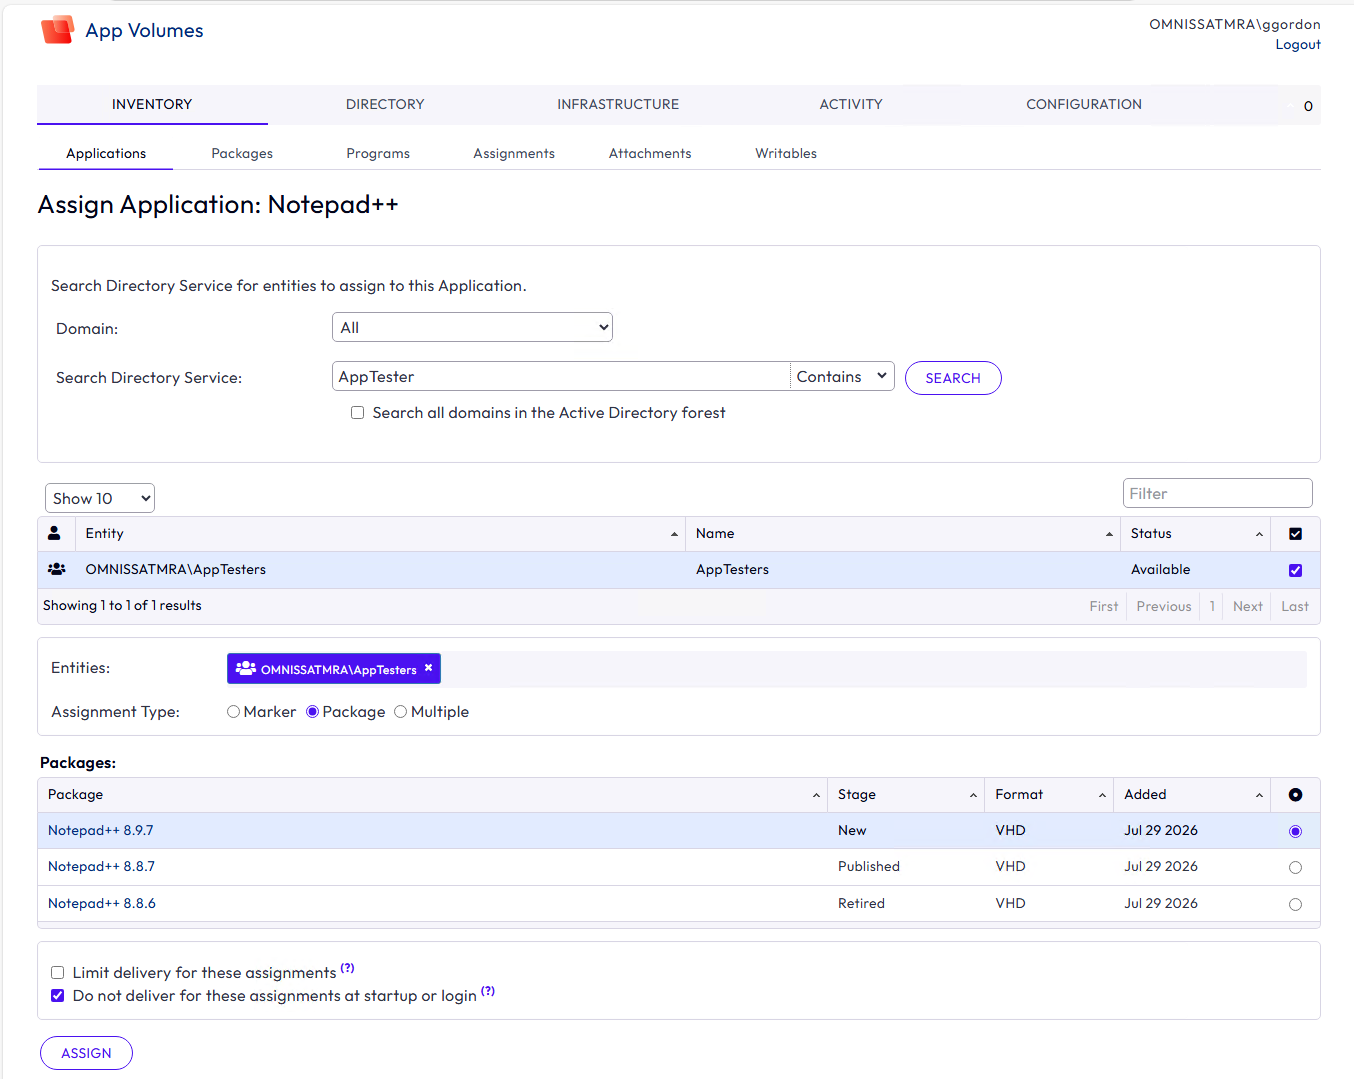Sort packages by Added column
The image size is (1354, 1079).
coord(1192,795)
